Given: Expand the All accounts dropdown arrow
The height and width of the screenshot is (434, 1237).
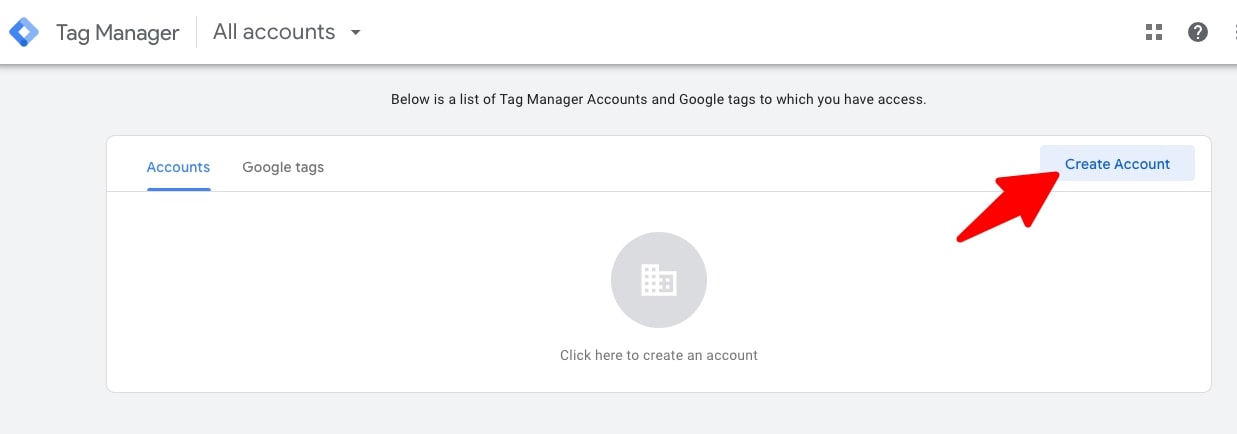Looking at the screenshot, I should coord(355,32).
